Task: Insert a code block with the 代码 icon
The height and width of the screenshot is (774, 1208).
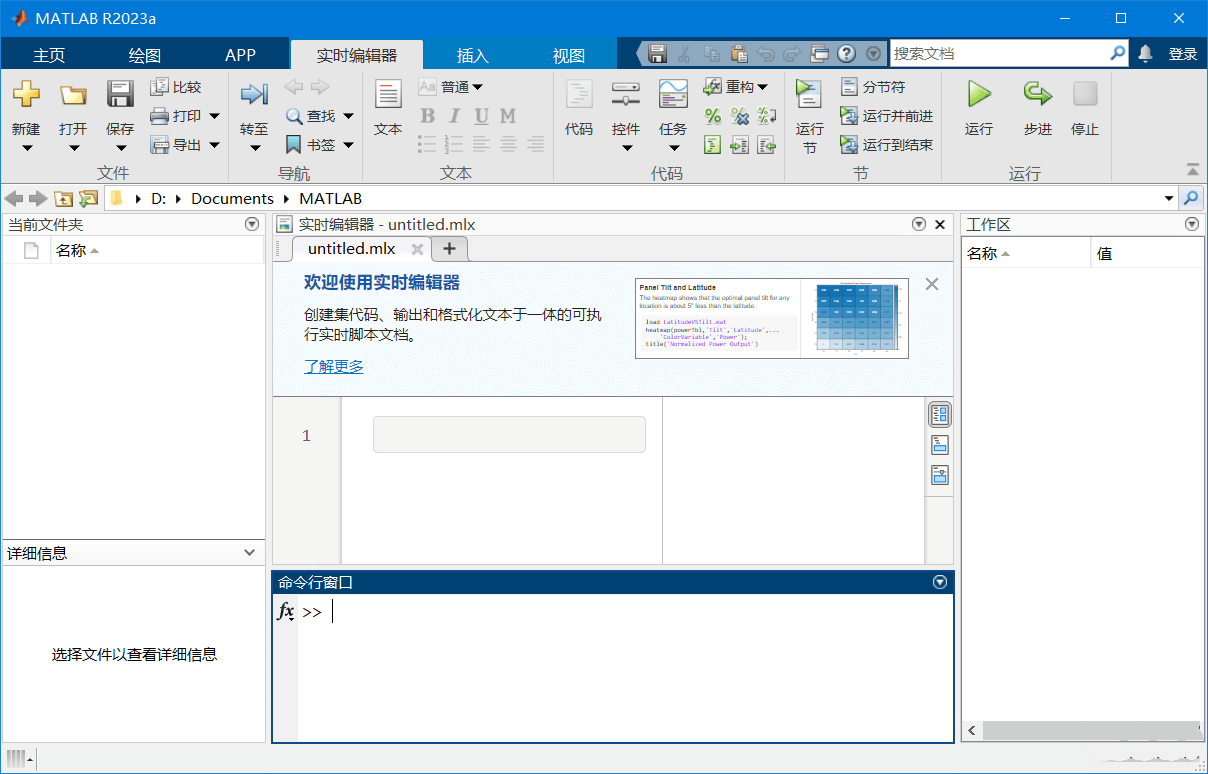Action: point(579,112)
